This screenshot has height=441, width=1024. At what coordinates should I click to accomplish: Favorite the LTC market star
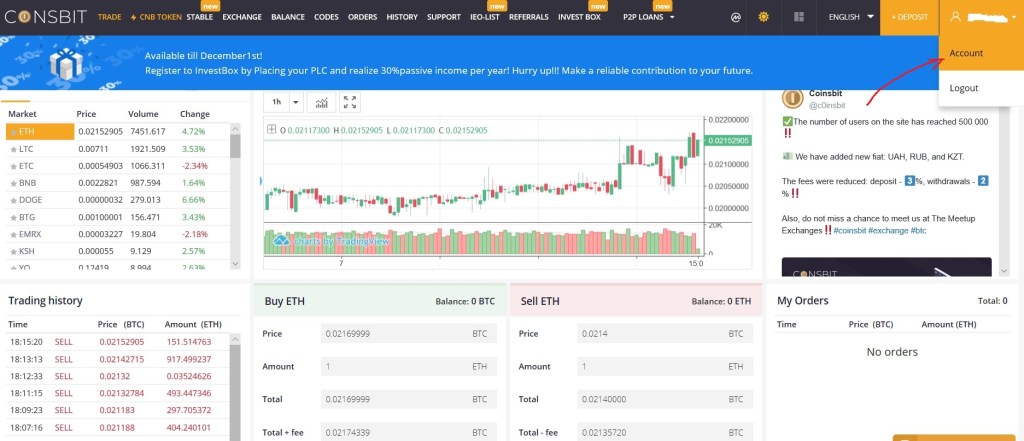[x=14, y=149]
